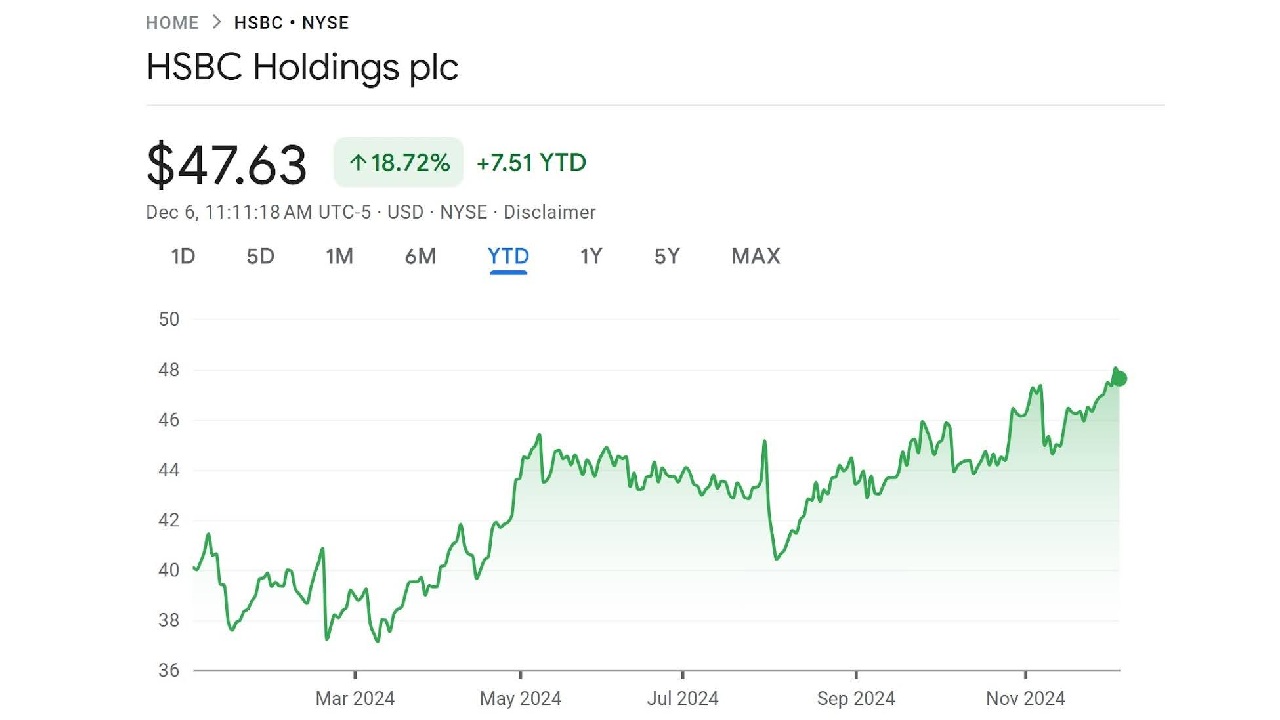View the 1Y price history

591,256
